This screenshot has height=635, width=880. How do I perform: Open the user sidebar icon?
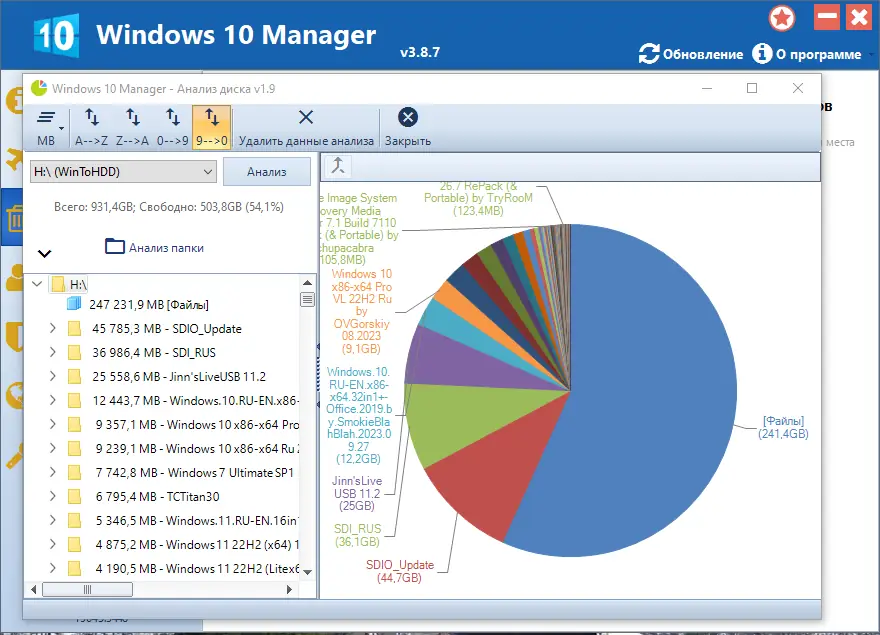click(x=14, y=277)
